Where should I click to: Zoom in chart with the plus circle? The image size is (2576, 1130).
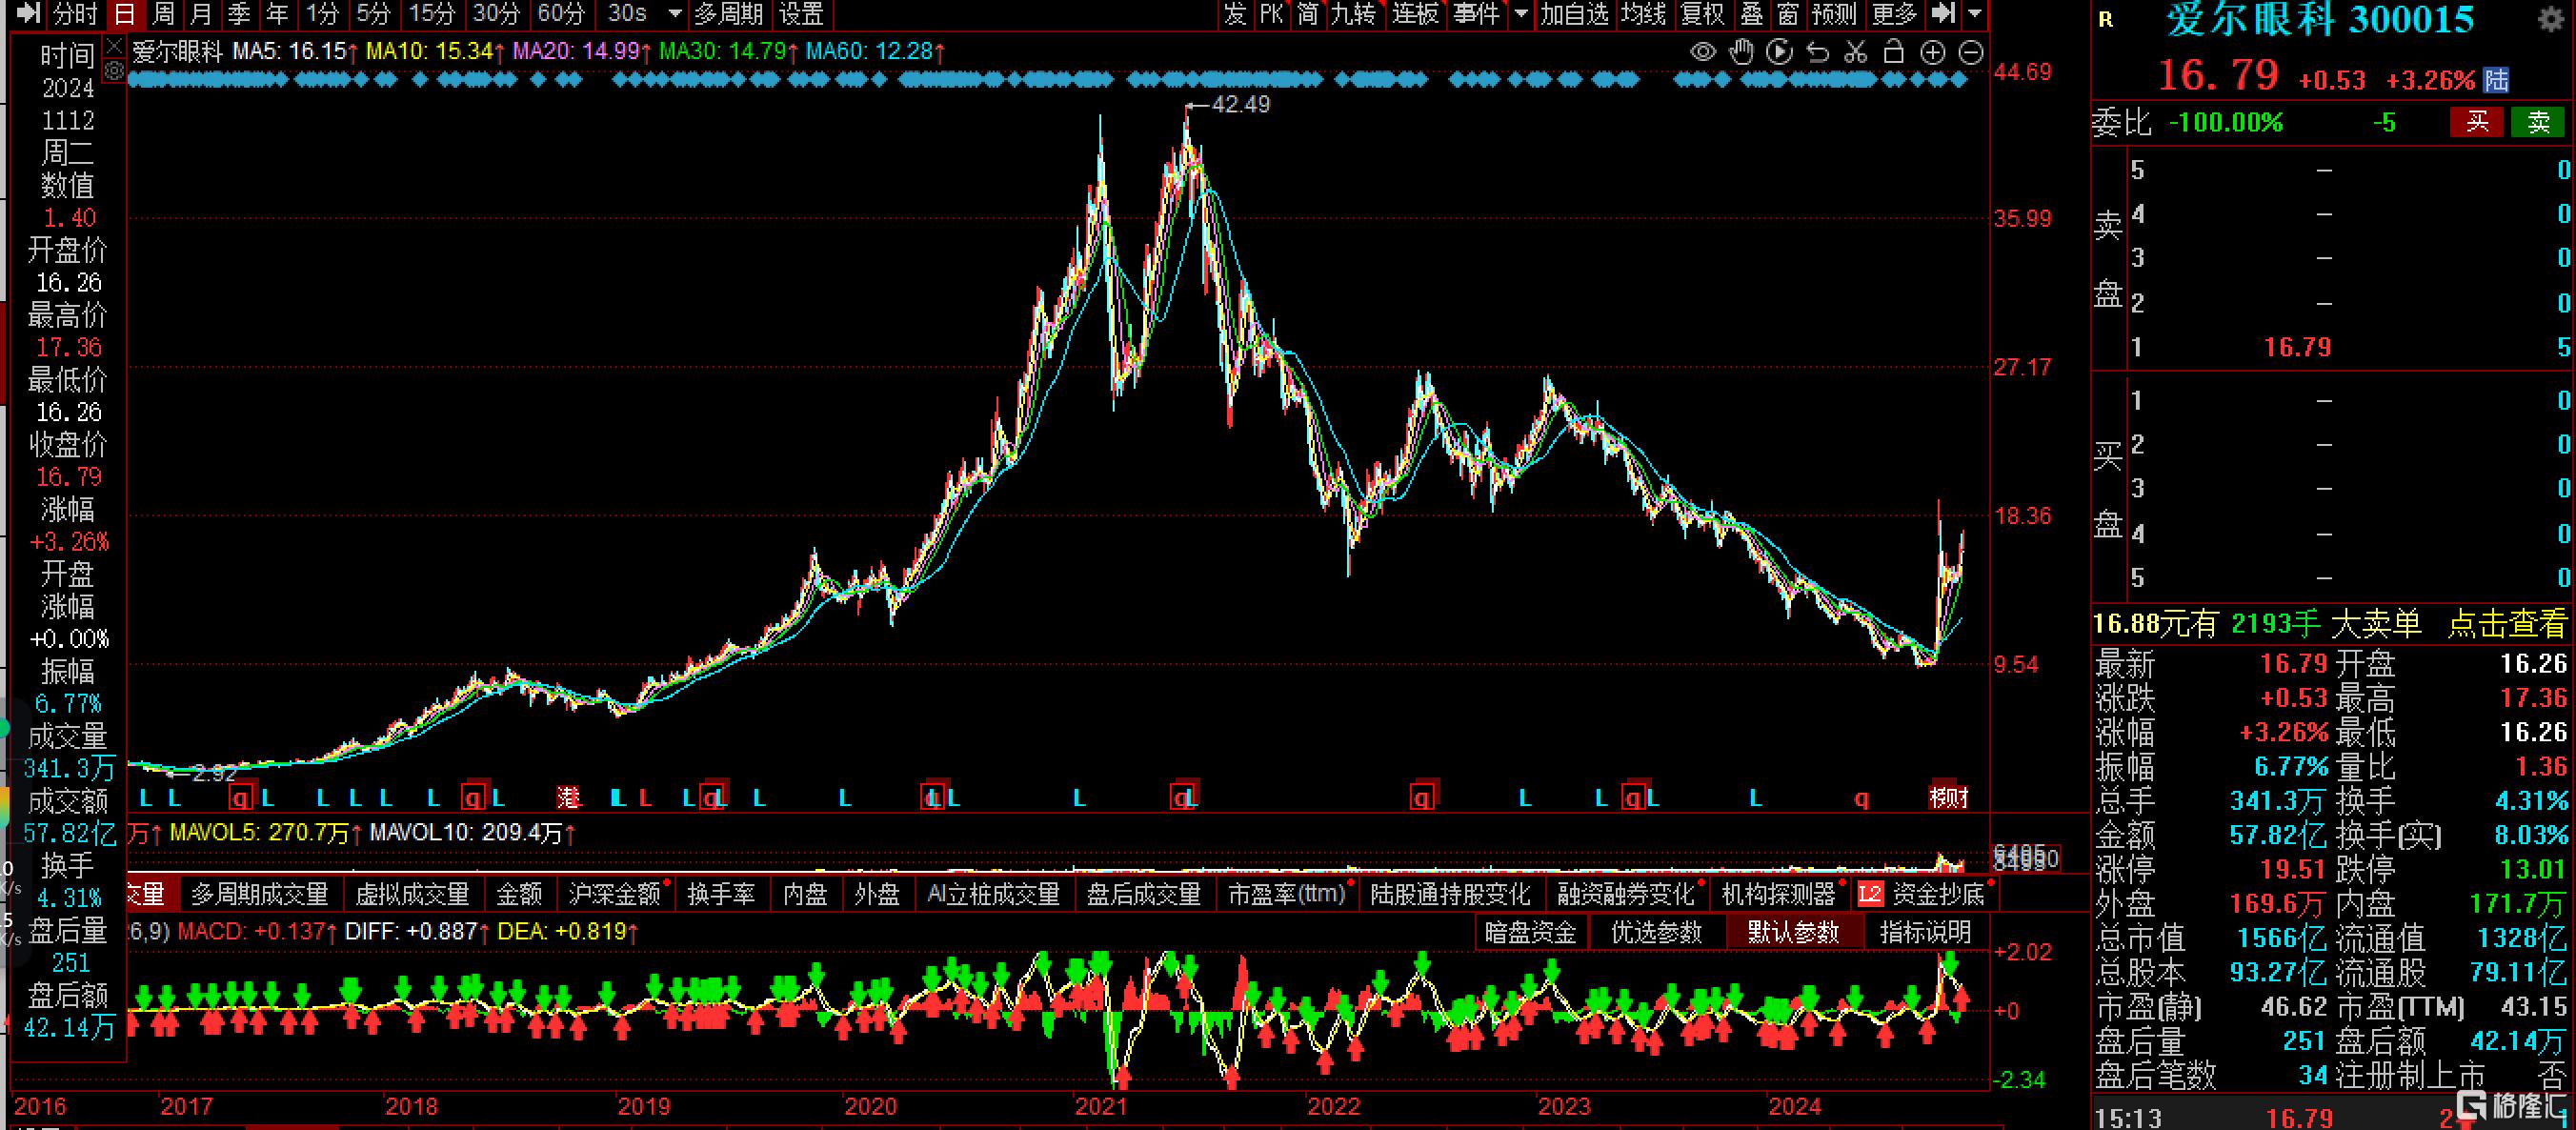point(1933,53)
